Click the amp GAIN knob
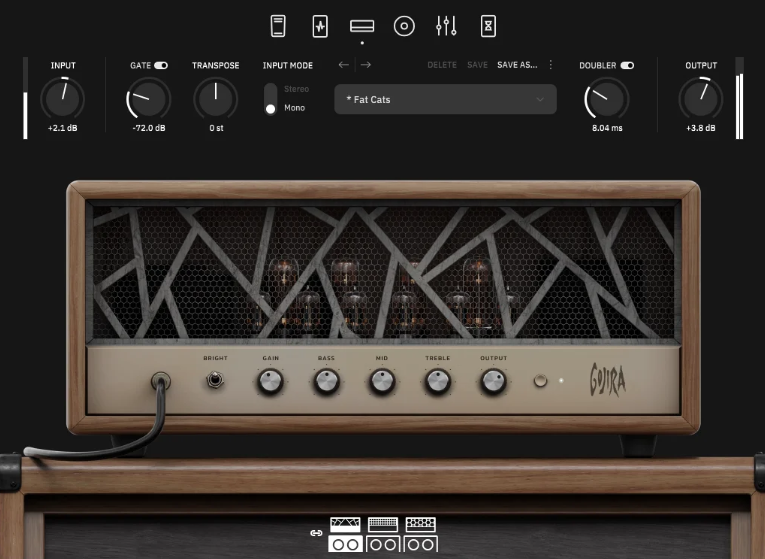The width and height of the screenshot is (765, 559). pos(270,381)
